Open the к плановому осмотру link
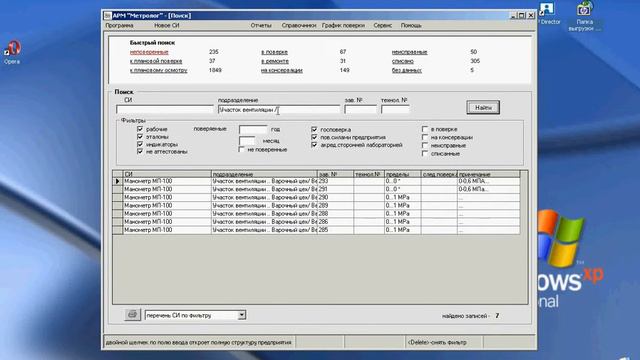Viewport: 640px width, 360px height. tap(158, 70)
